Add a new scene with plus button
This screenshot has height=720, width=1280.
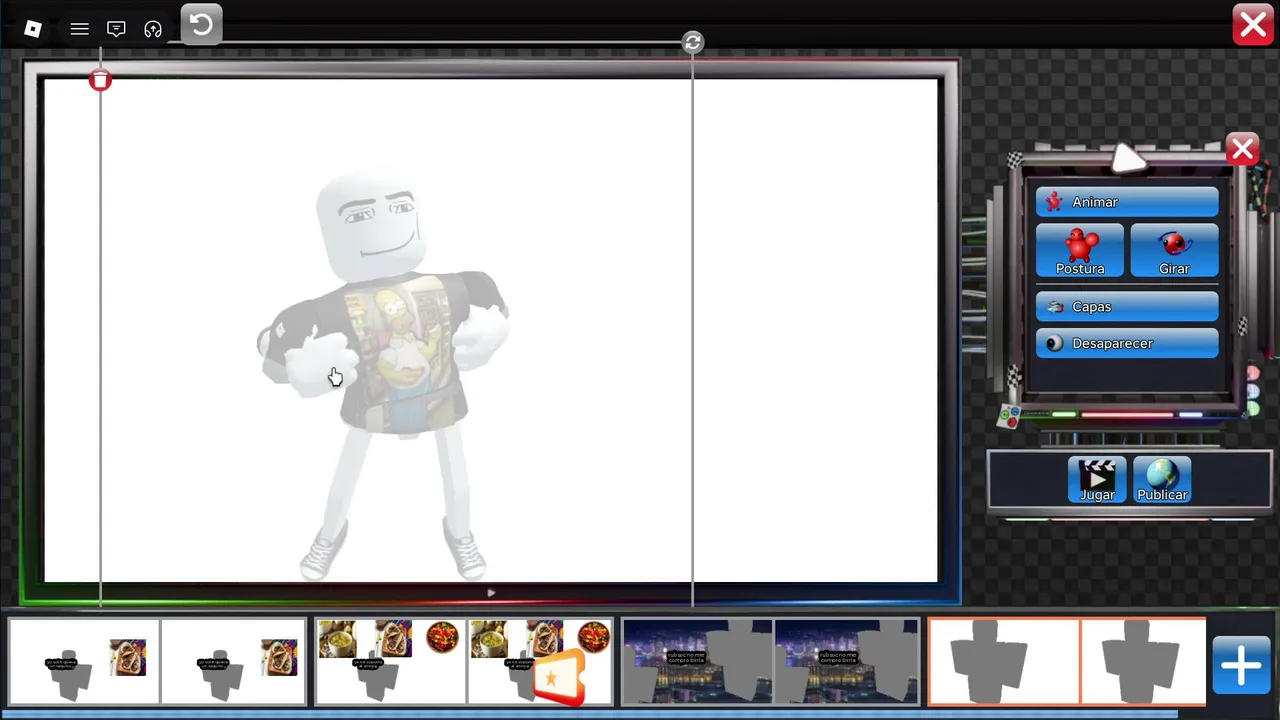coord(1241,666)
